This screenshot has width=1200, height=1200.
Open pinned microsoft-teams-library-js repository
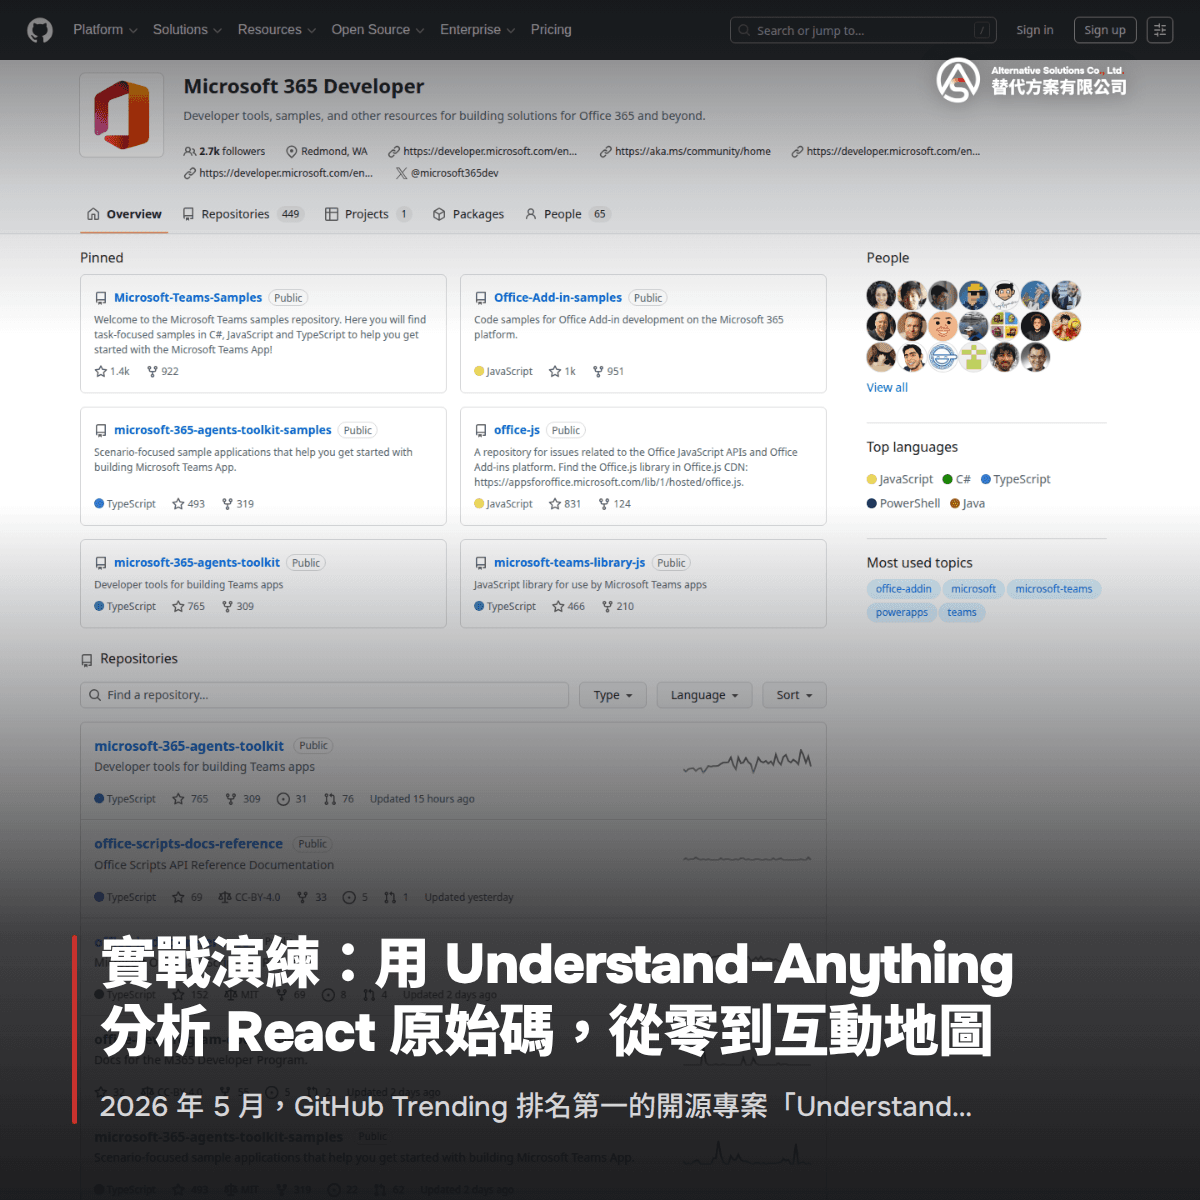[570, 563]
